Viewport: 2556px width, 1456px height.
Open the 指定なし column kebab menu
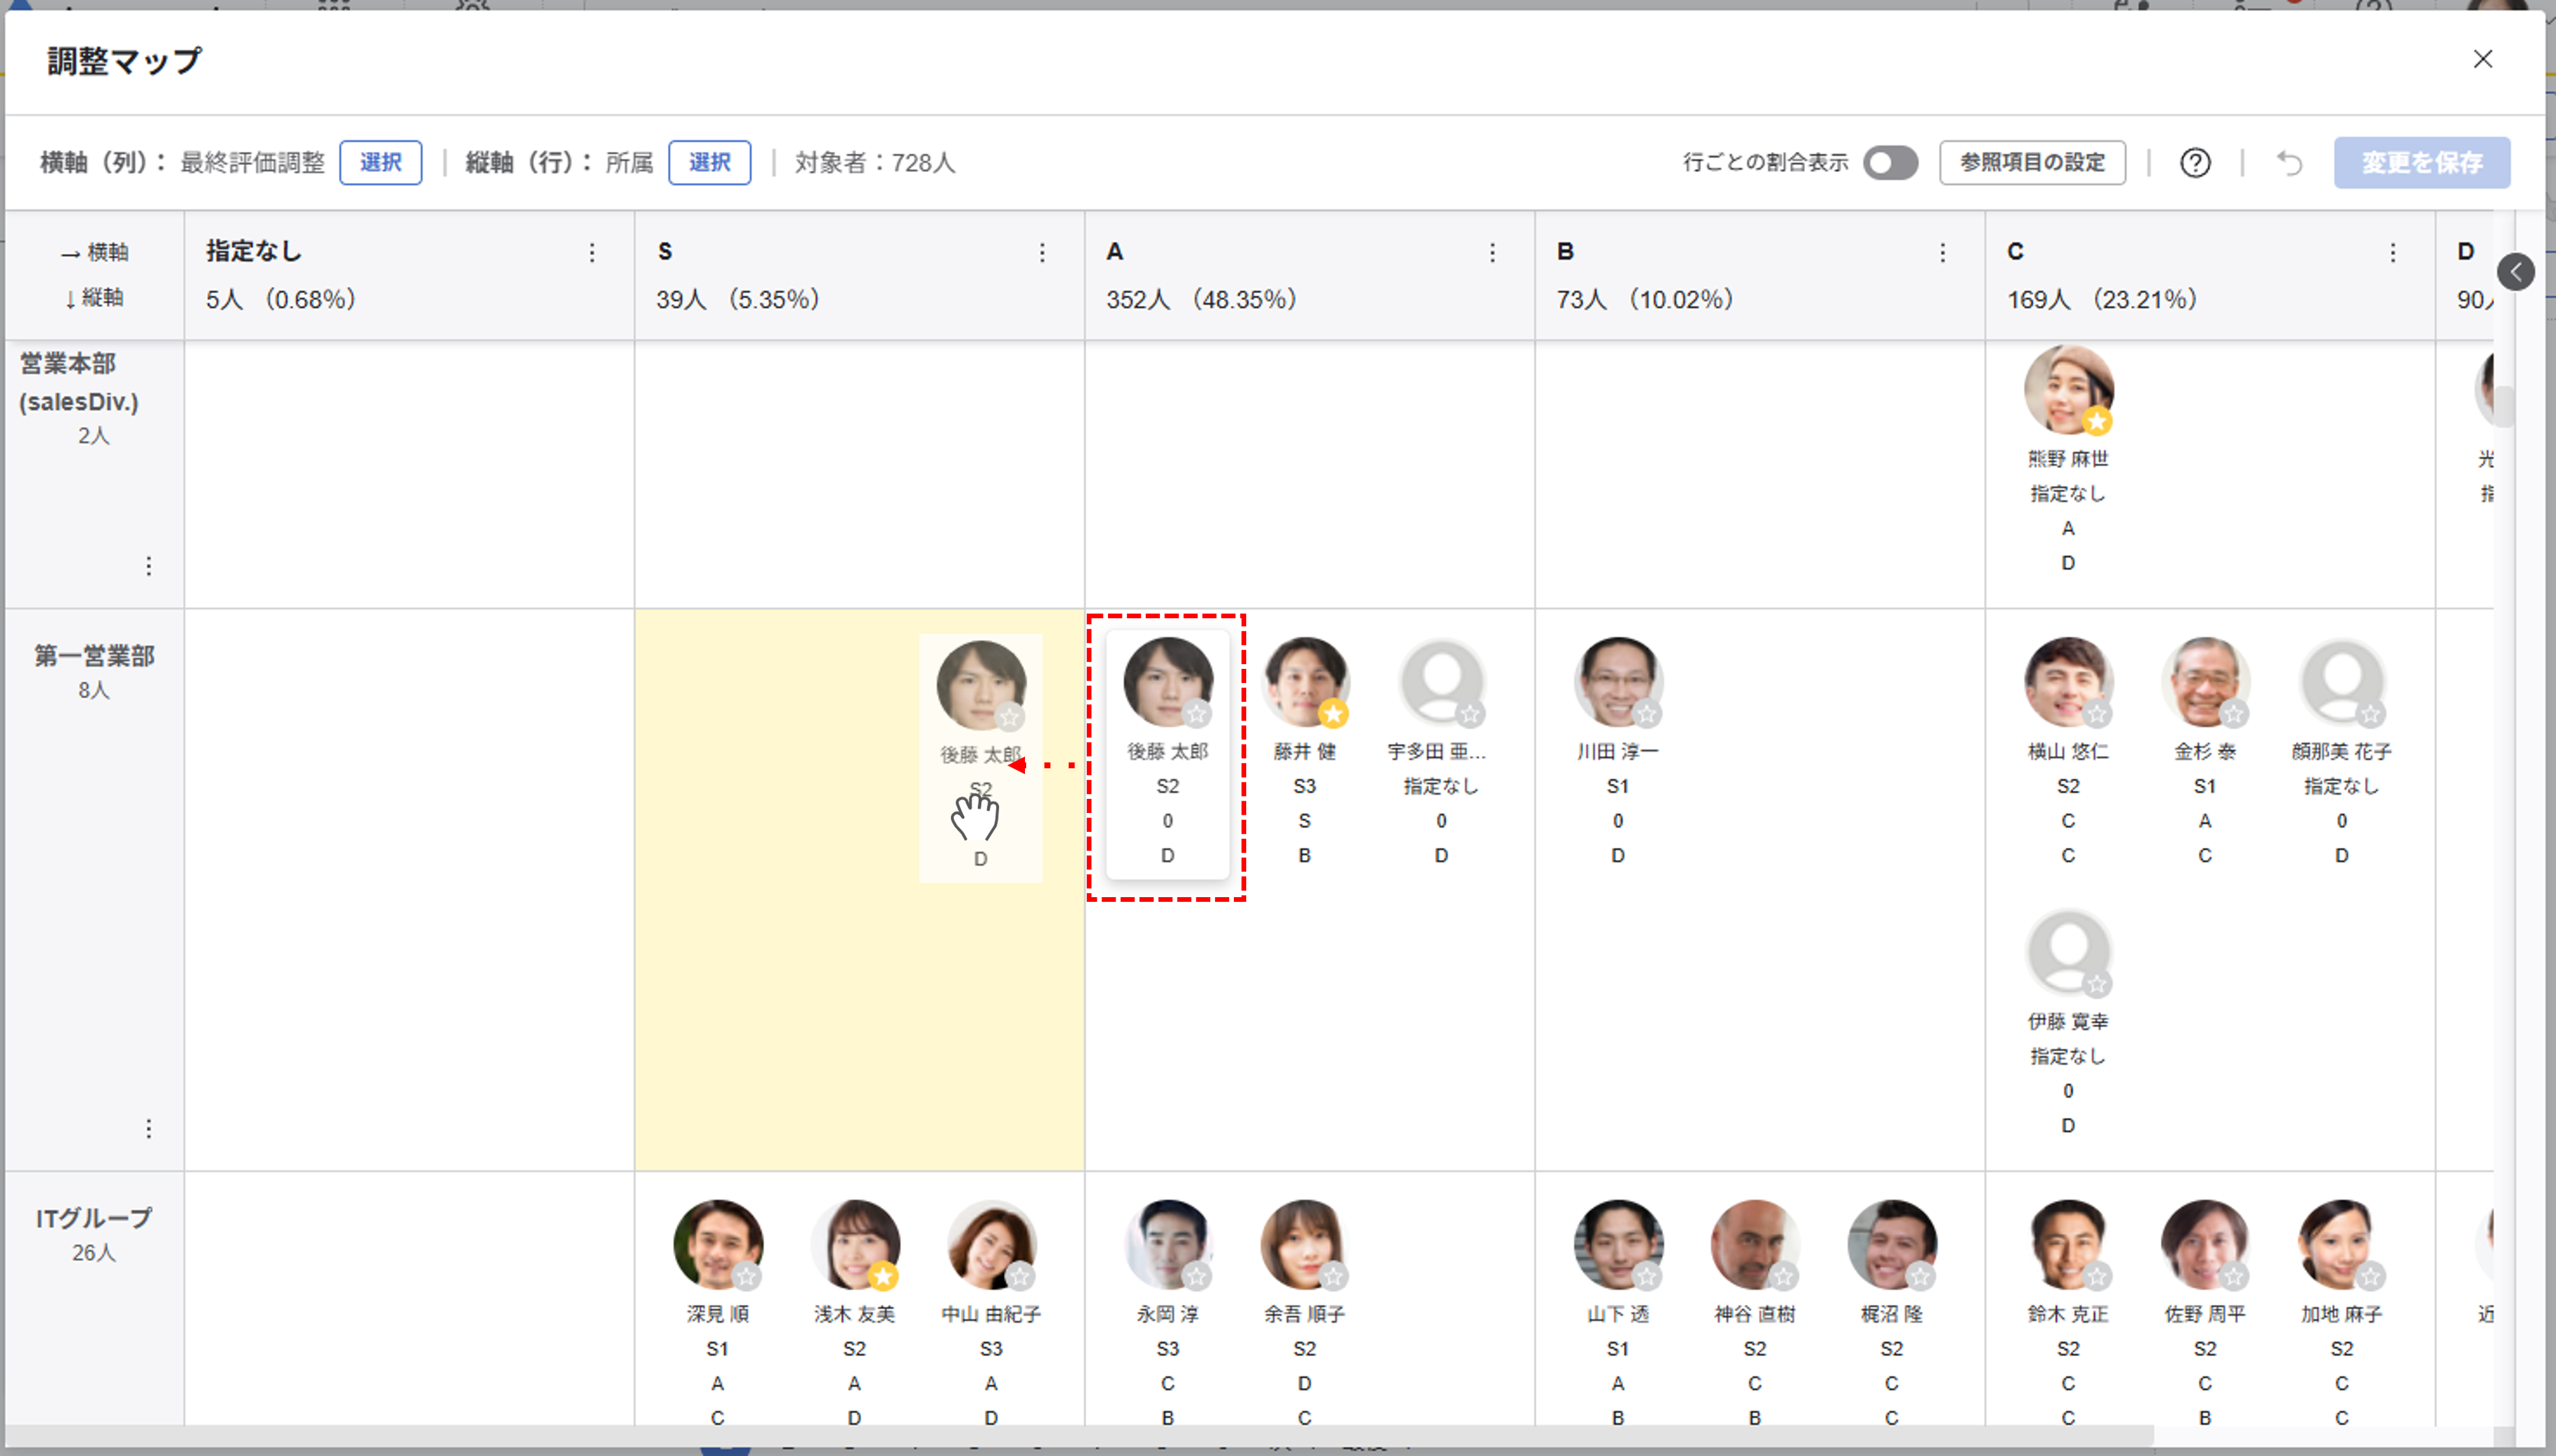click(x=592, y=253)
